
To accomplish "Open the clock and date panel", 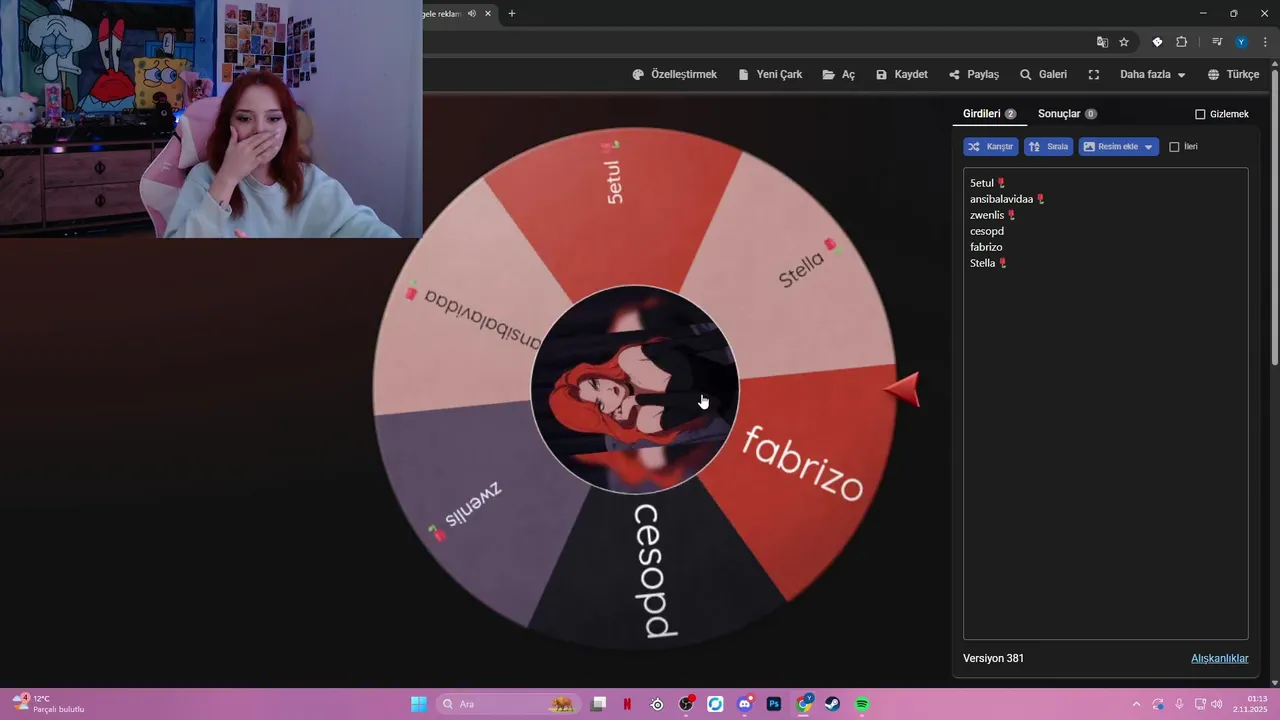I will (1251, 704).
